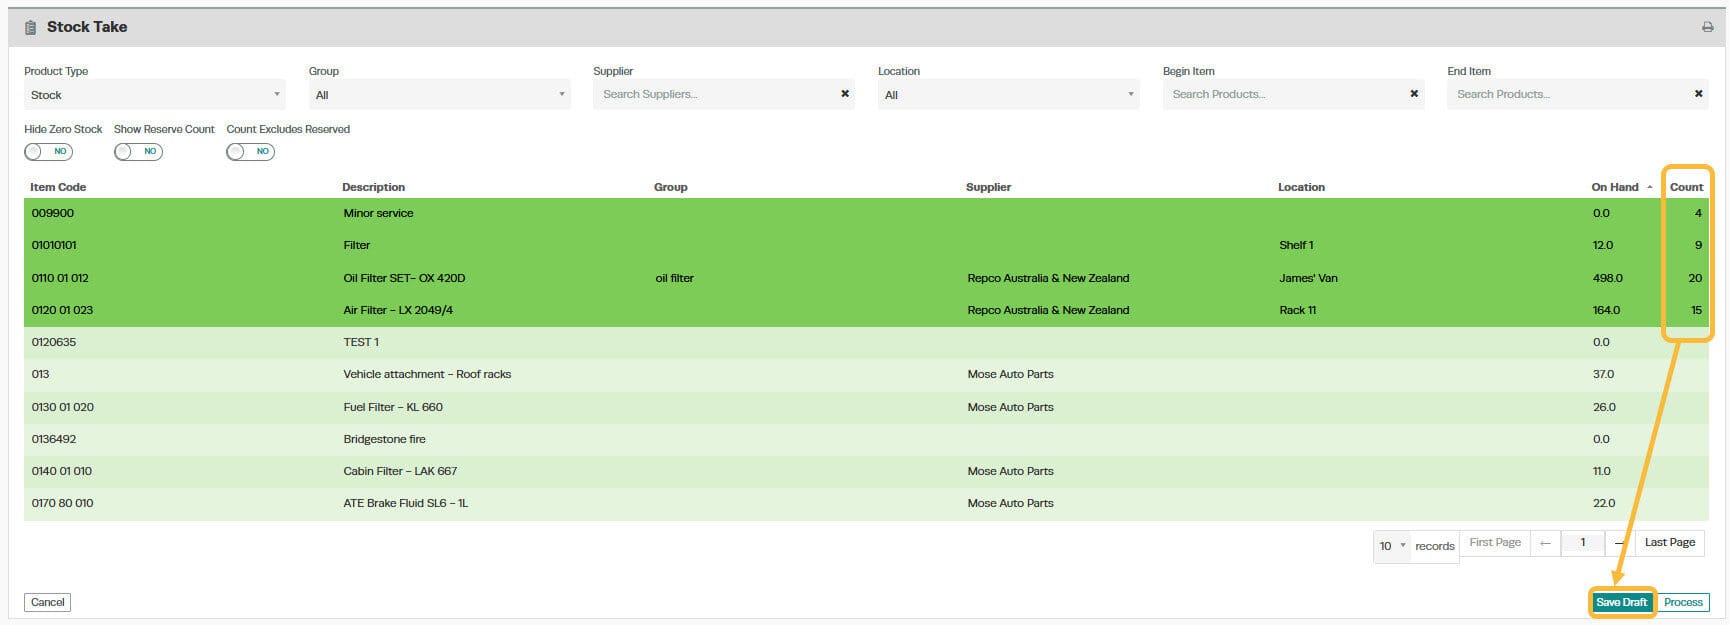
Task: Click On Hand value 37.0
Action: point(1603,374)
